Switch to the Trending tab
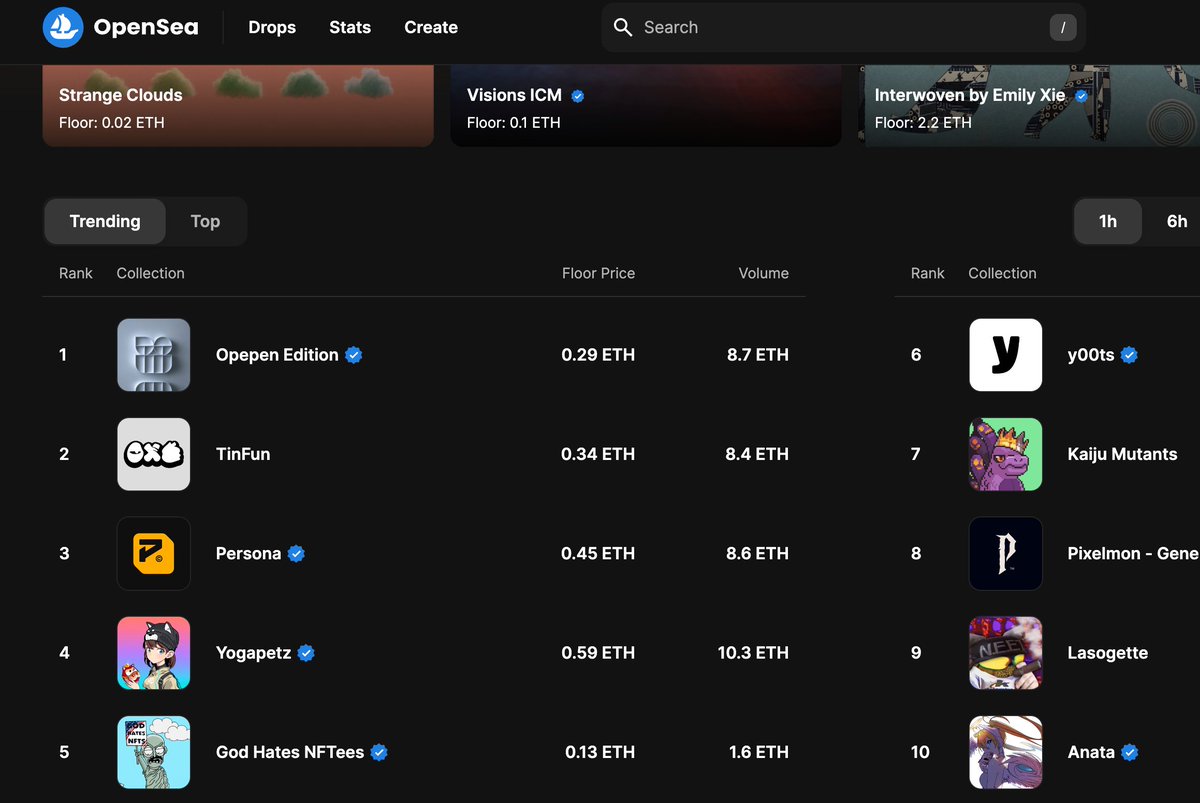This screenshot has width=1200, height=803. click(x=105, y=221)
